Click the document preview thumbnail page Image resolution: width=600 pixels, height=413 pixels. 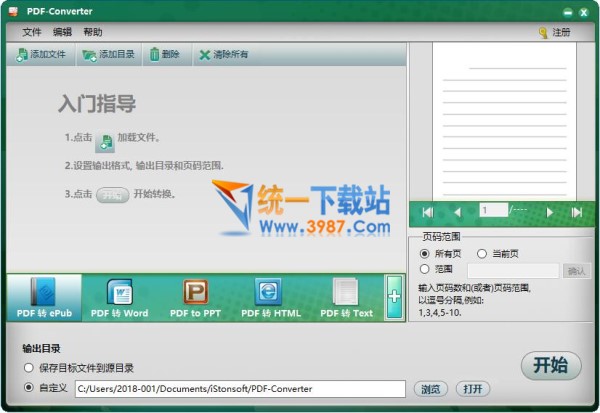click(x=504, y=121)
